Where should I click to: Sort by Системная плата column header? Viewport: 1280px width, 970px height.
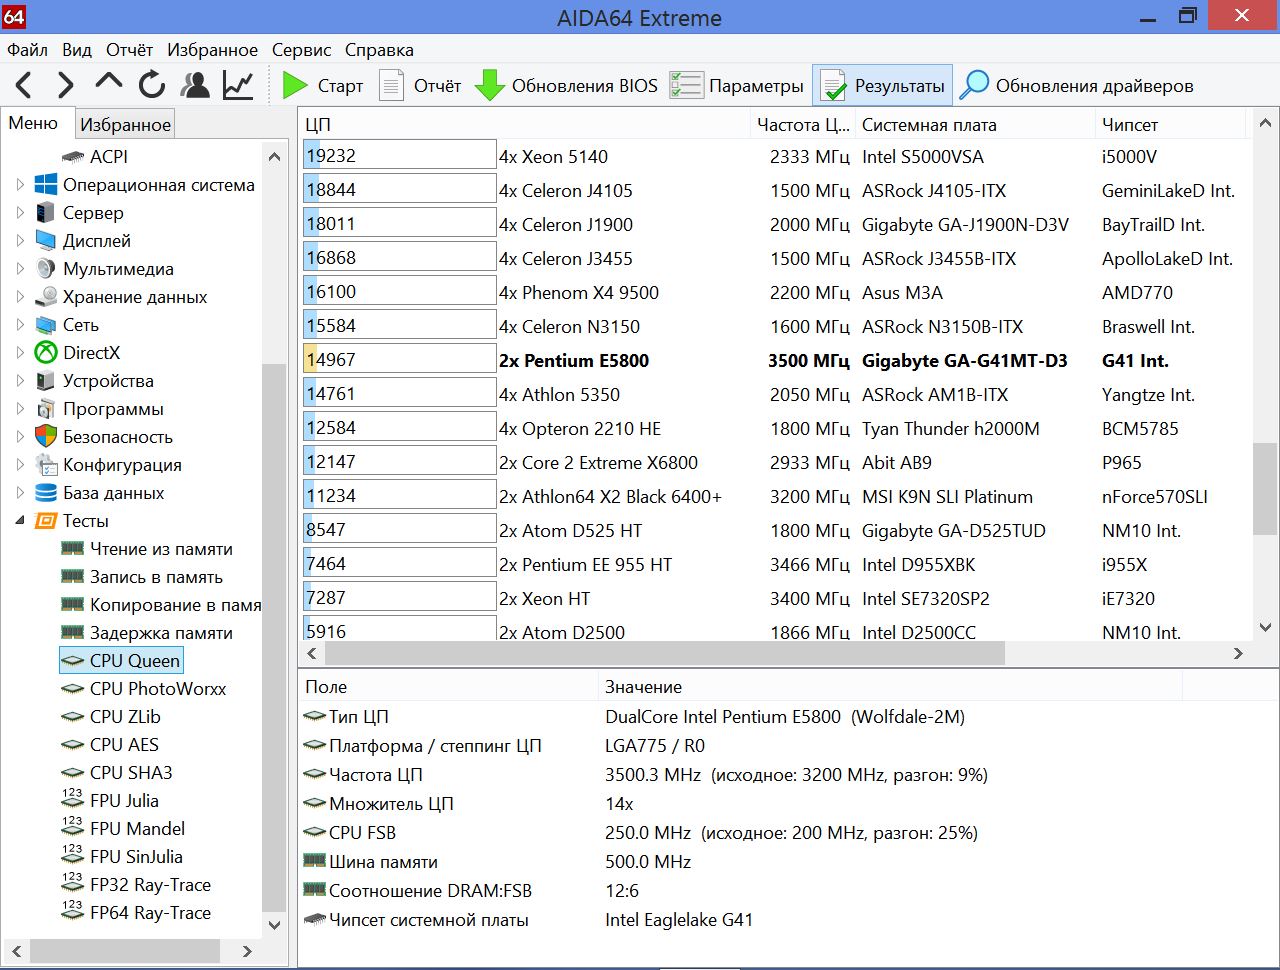pos(975,125)
